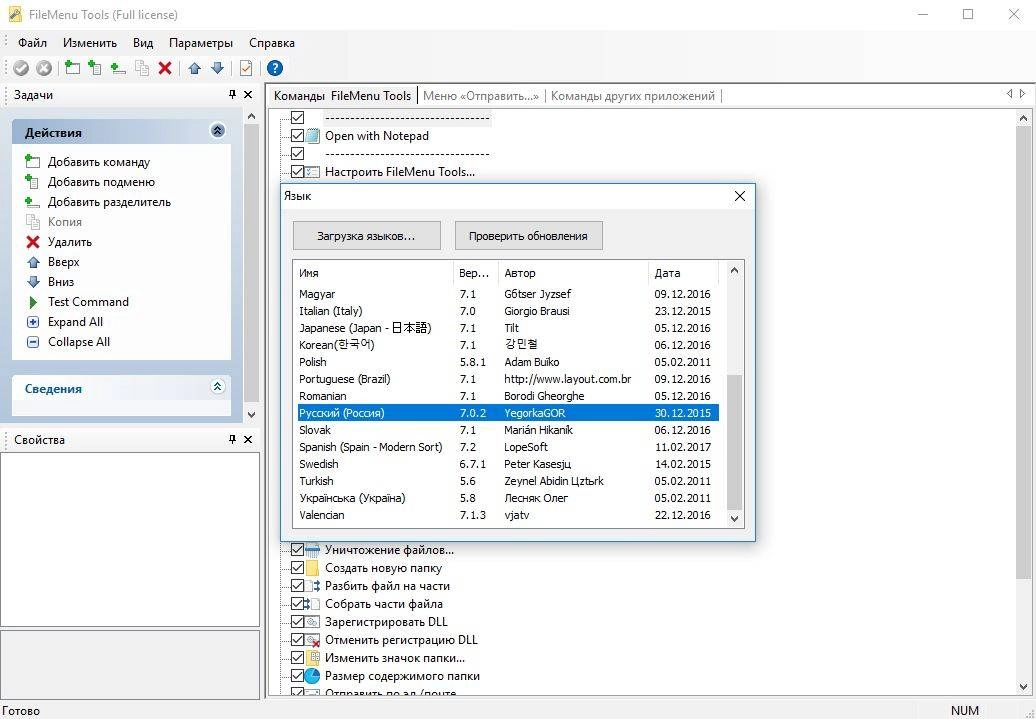Click the gray apply checkmark toolbar icon
Screen dimensions: 1036x719
pos(21,68)
